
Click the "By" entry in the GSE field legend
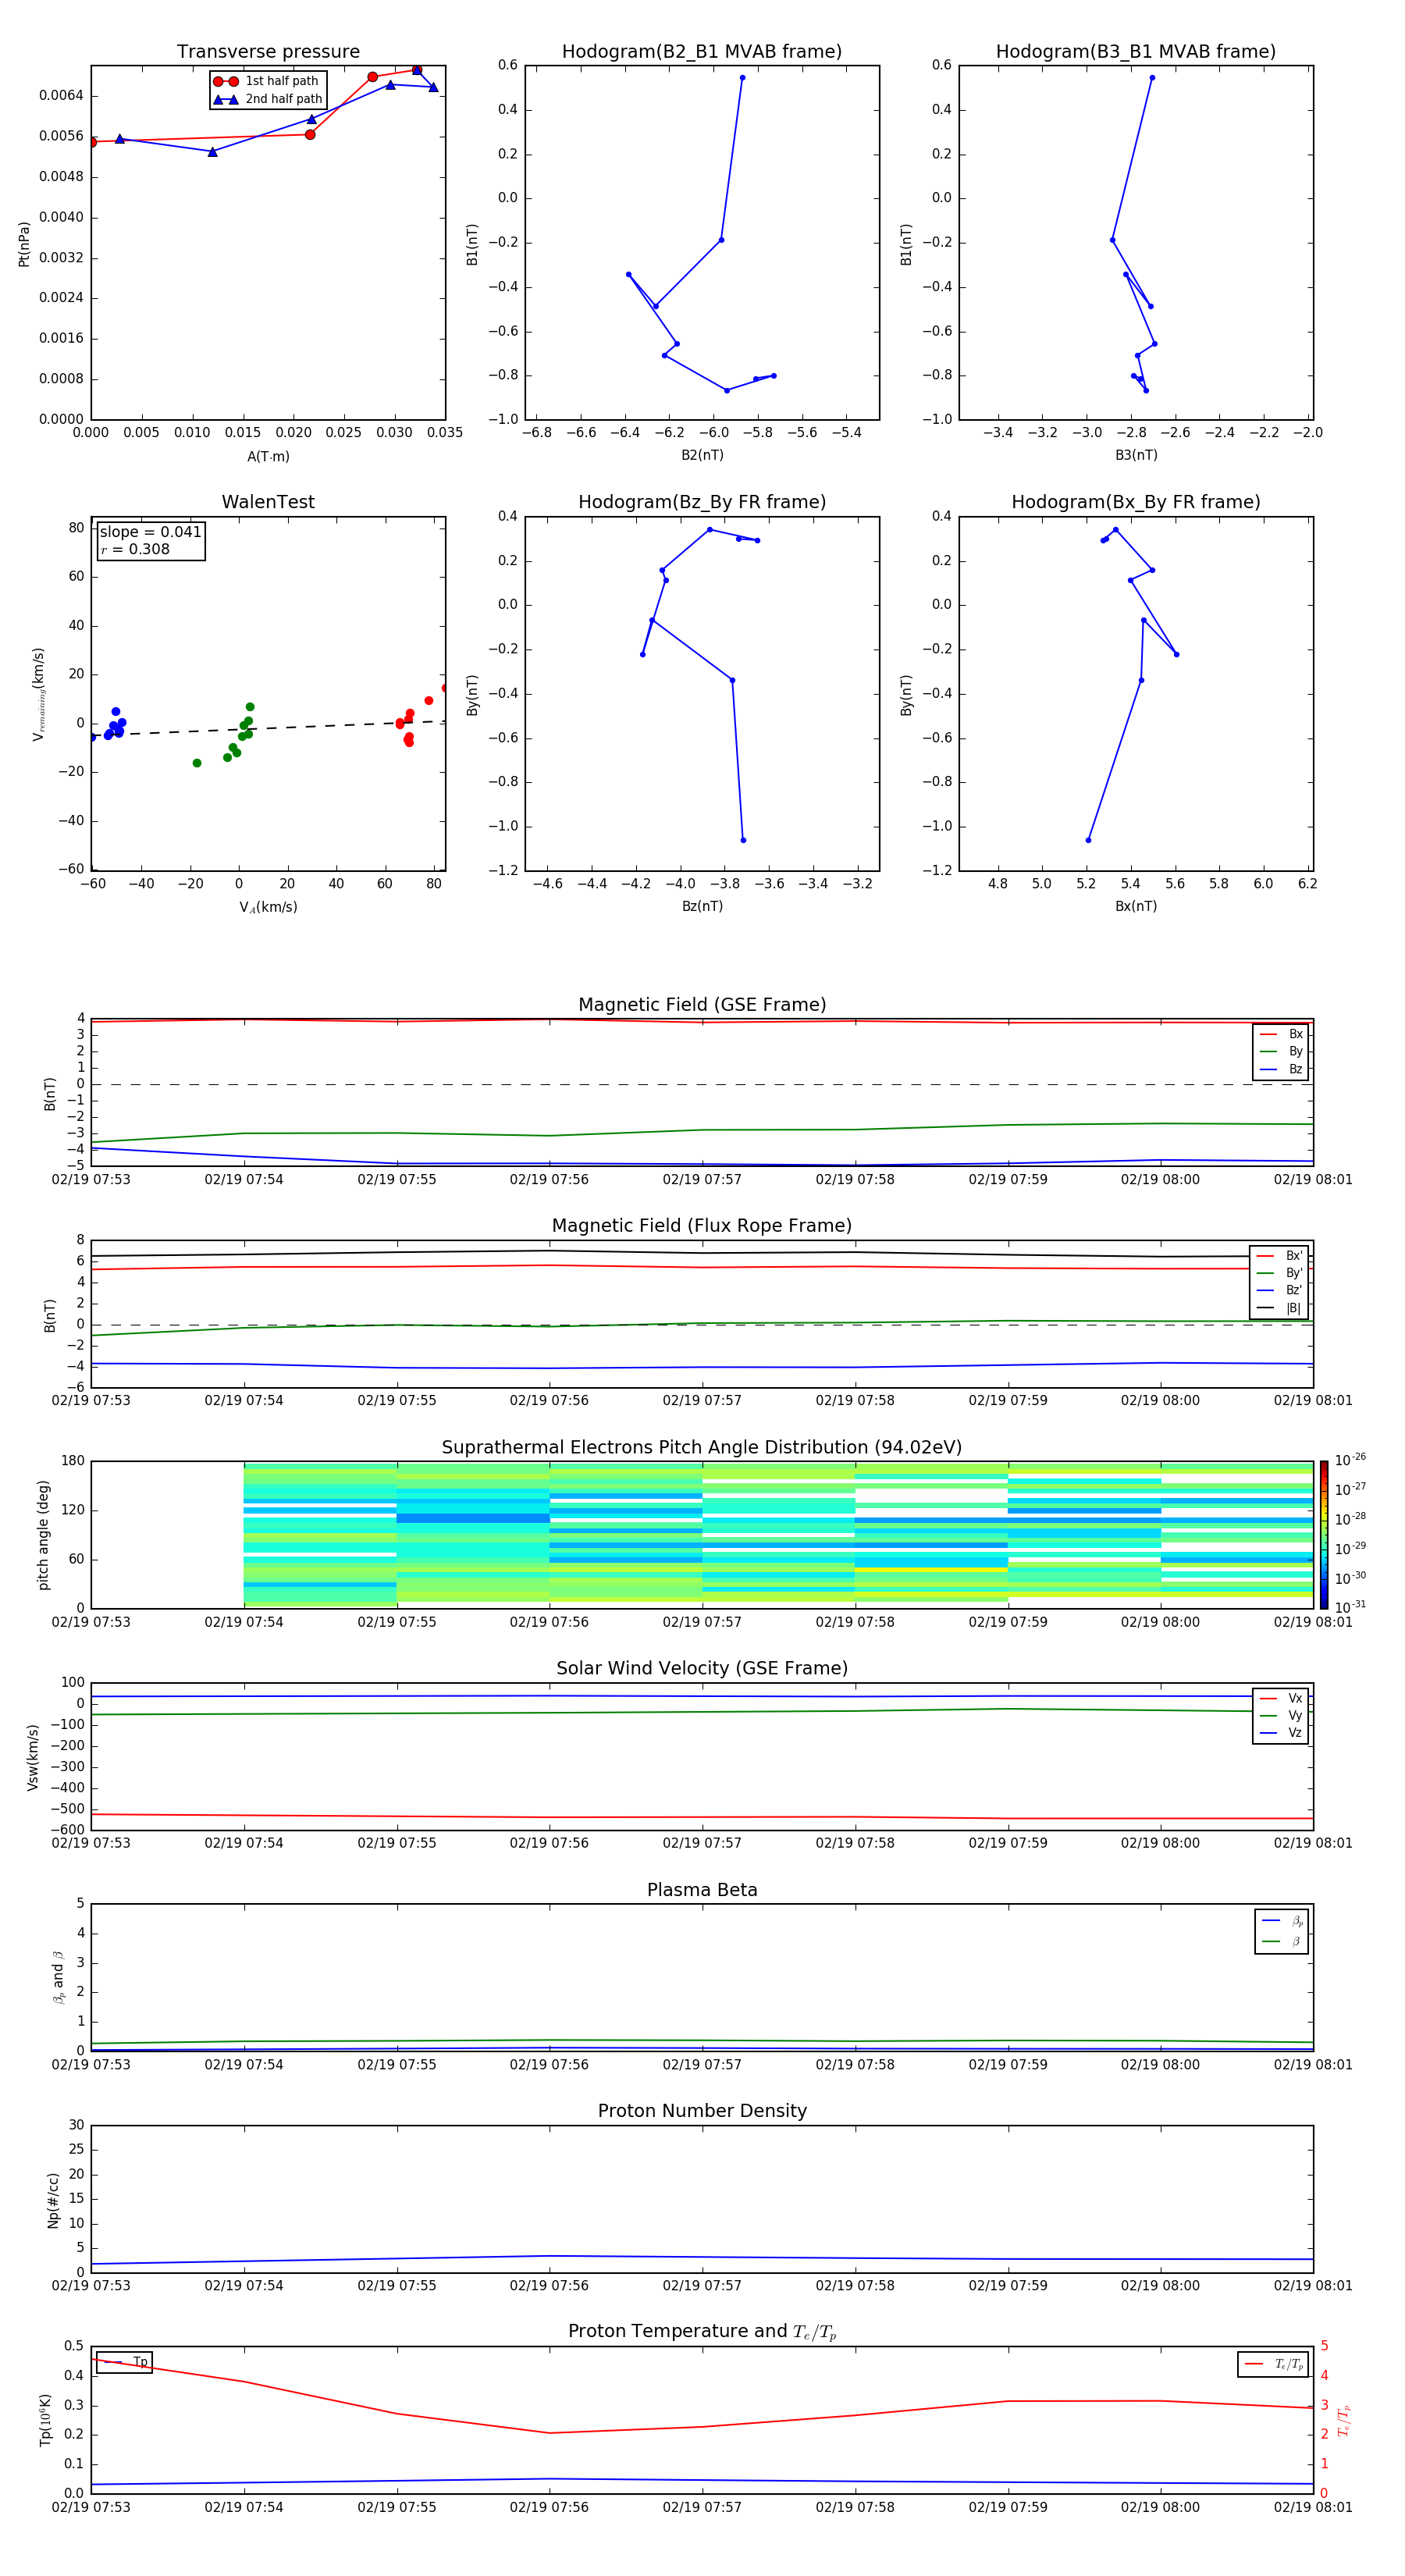coord(1281,1051)
